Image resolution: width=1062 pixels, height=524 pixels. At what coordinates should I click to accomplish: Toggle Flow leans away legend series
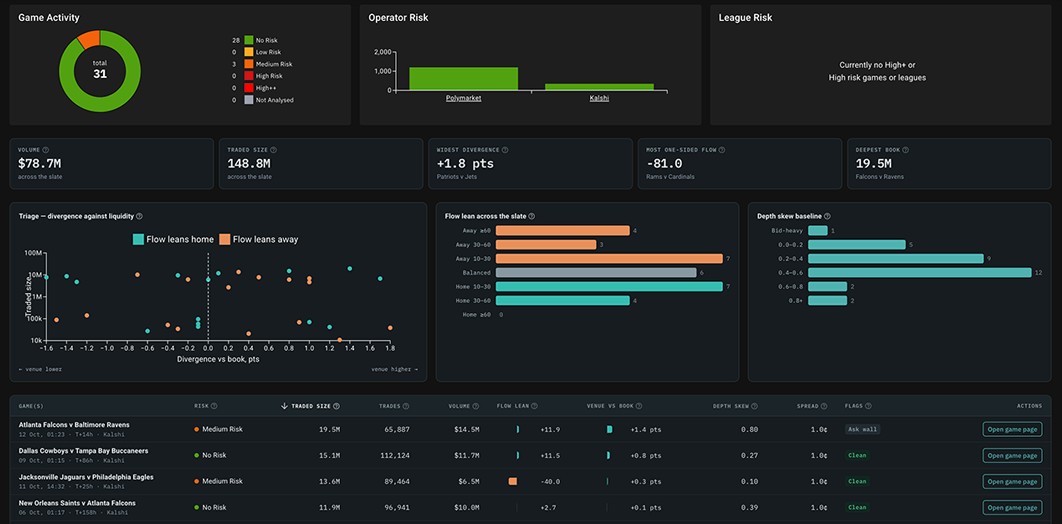coord(259,239)
